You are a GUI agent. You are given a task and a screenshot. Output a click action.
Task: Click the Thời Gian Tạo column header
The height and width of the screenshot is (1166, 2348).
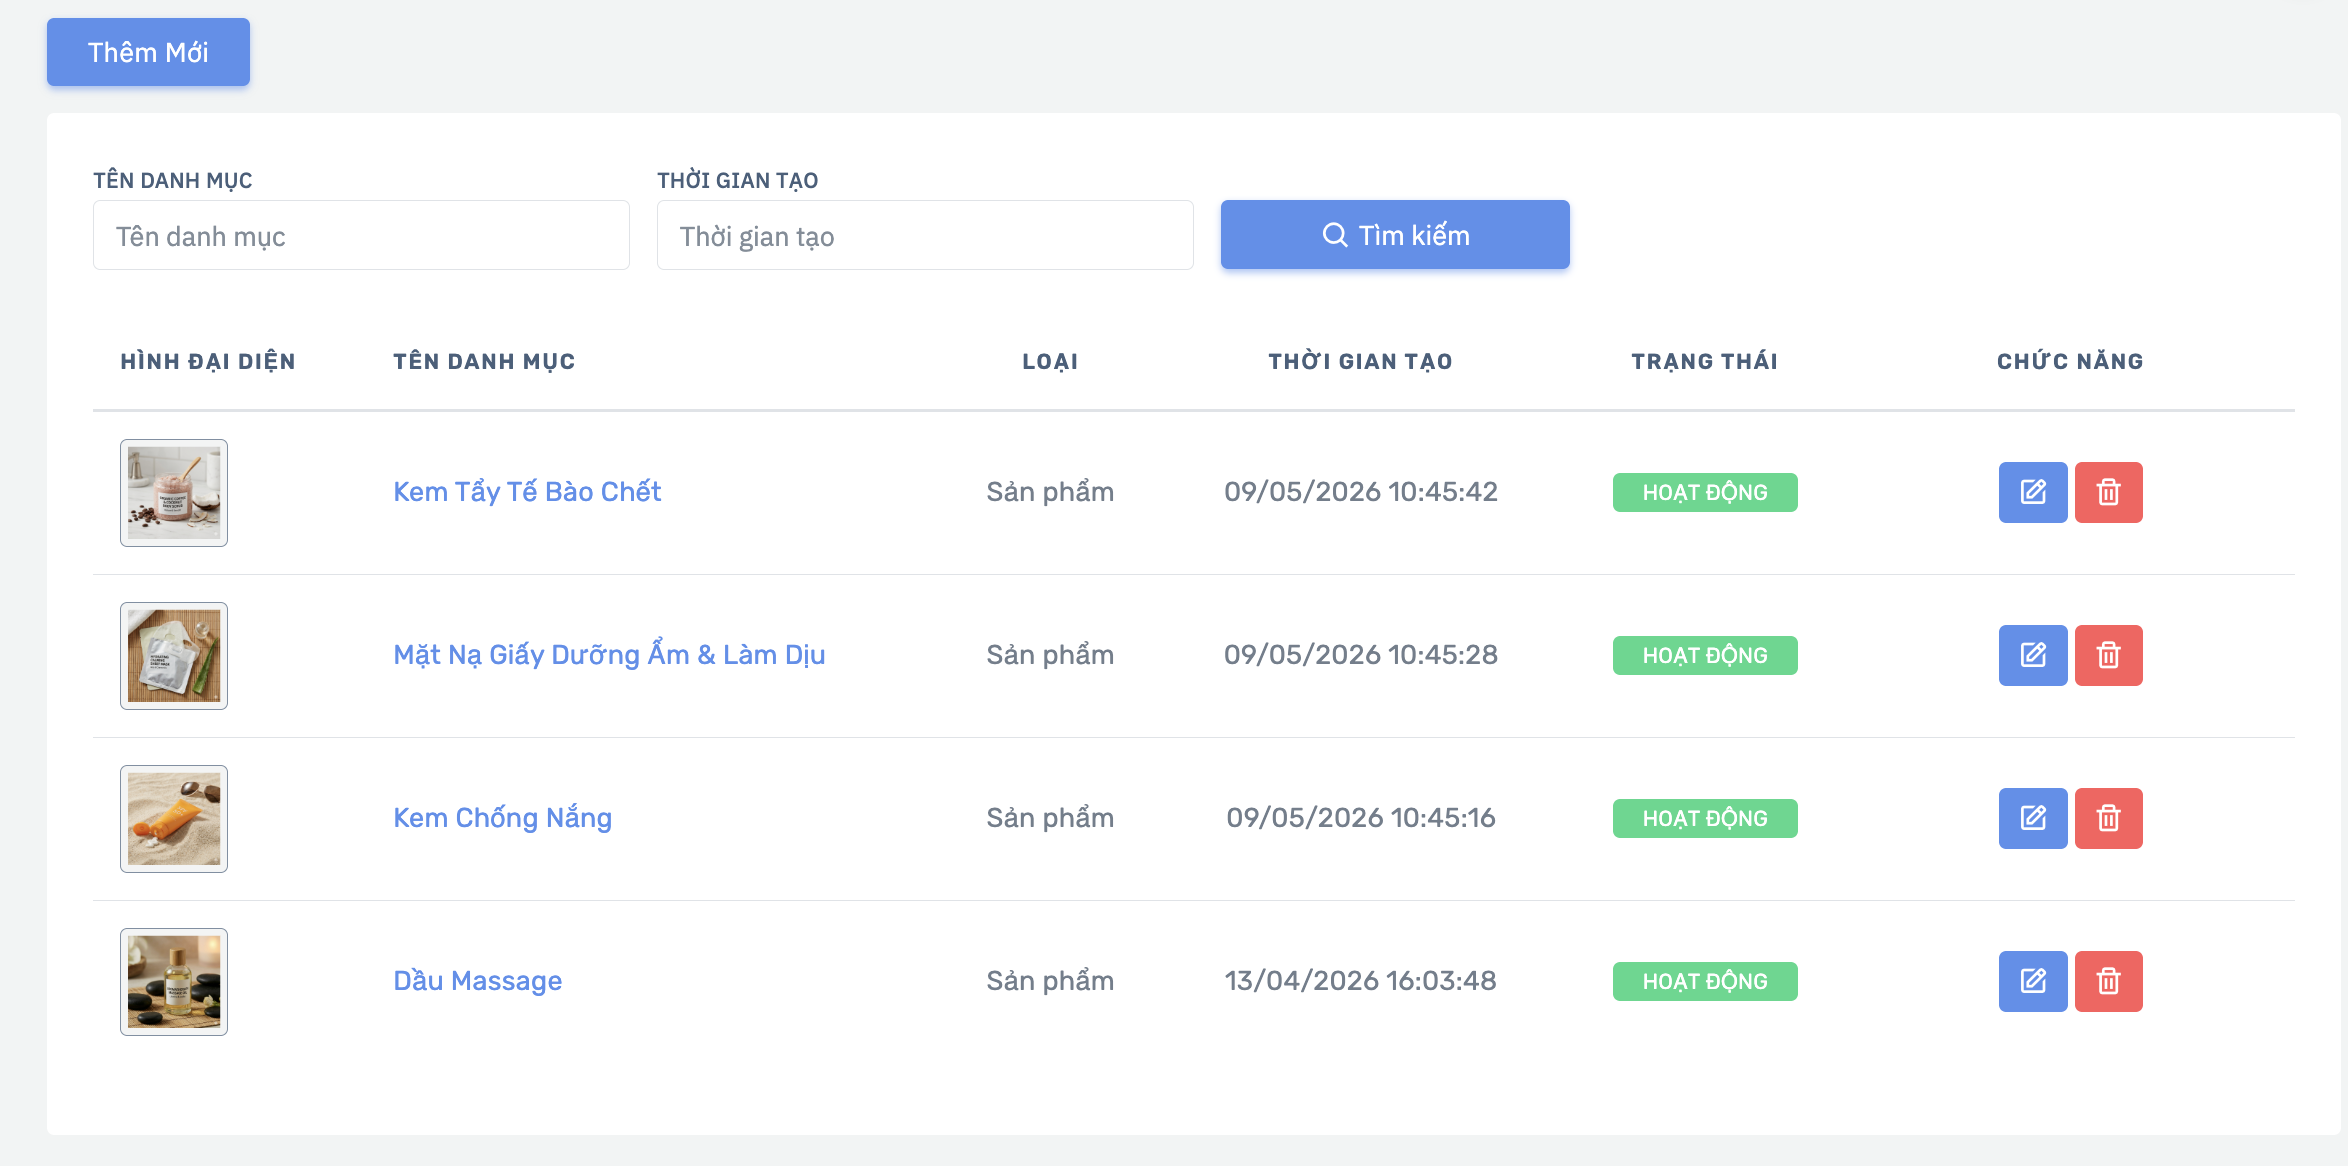pos(1360,361)
